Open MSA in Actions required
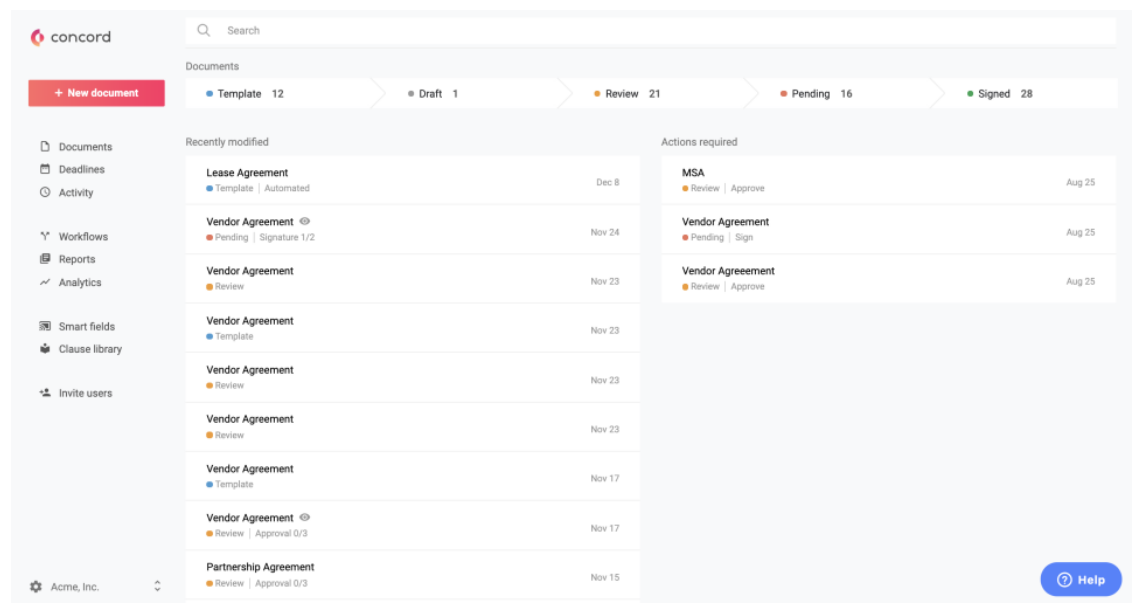The height and width of the screenshot is (613, 1141). tap(888, 180)
